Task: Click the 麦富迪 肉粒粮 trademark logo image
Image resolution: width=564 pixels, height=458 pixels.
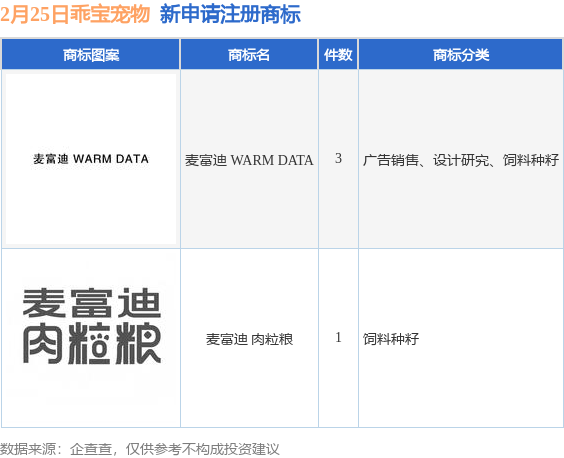Action: pos(91,326)
